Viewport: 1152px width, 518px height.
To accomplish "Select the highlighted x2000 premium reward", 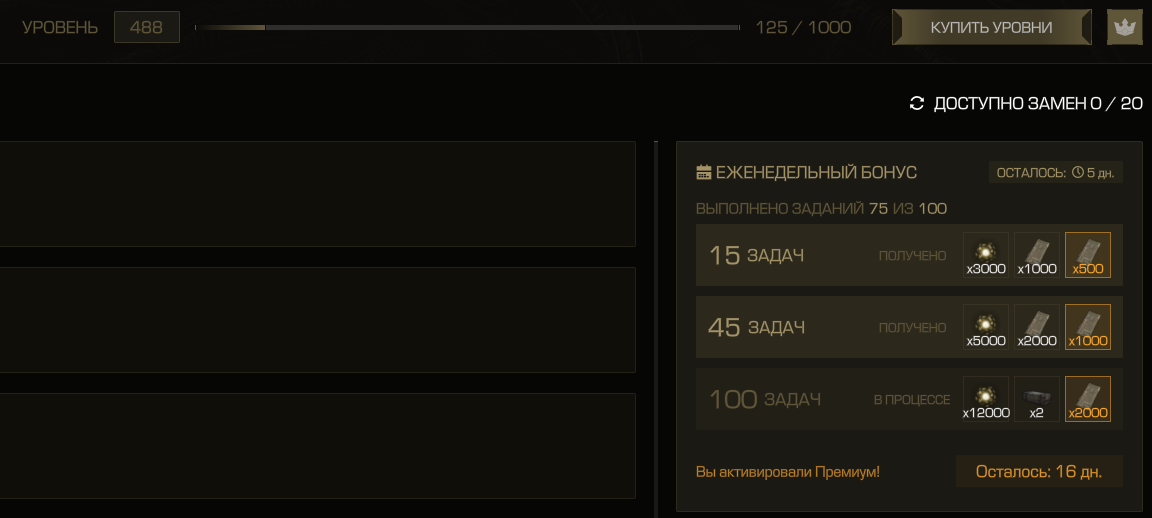I will click(1087, 399).
